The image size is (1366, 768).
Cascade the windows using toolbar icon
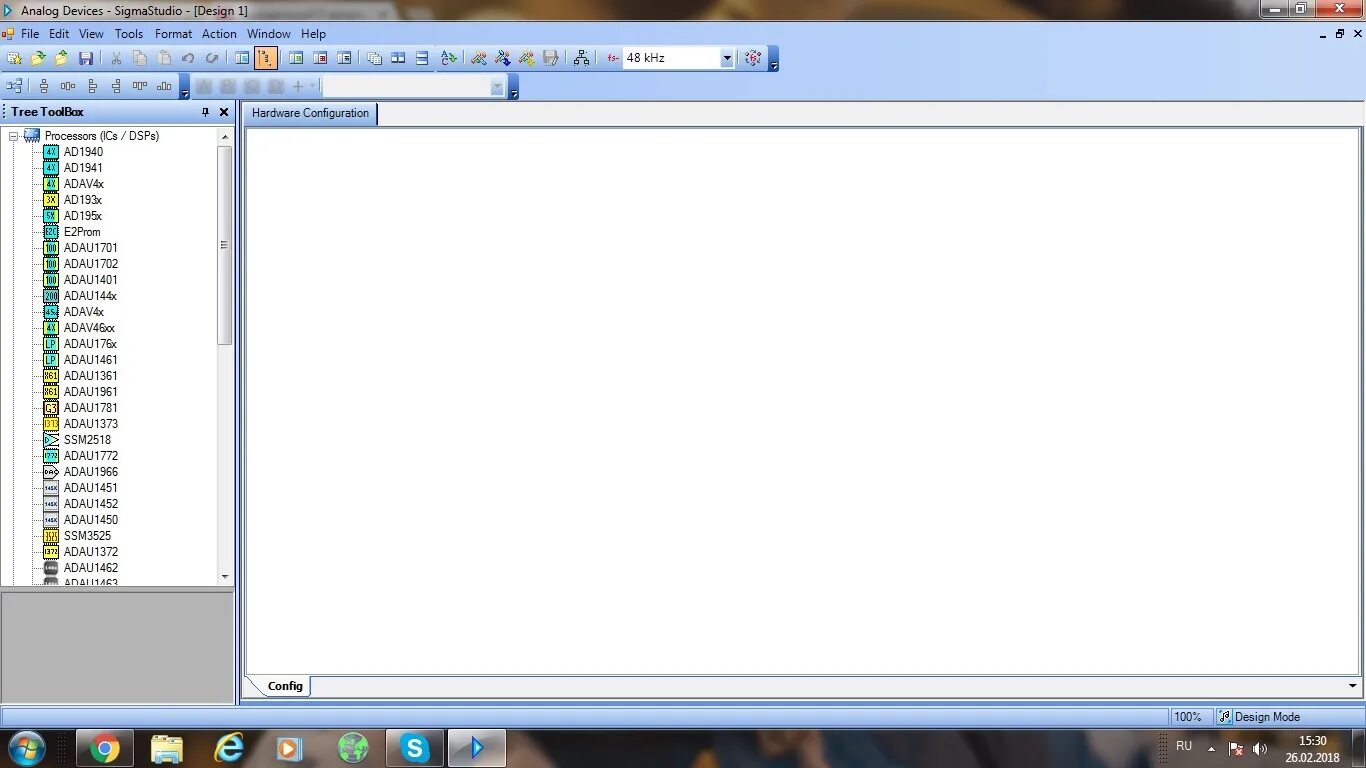374,58
